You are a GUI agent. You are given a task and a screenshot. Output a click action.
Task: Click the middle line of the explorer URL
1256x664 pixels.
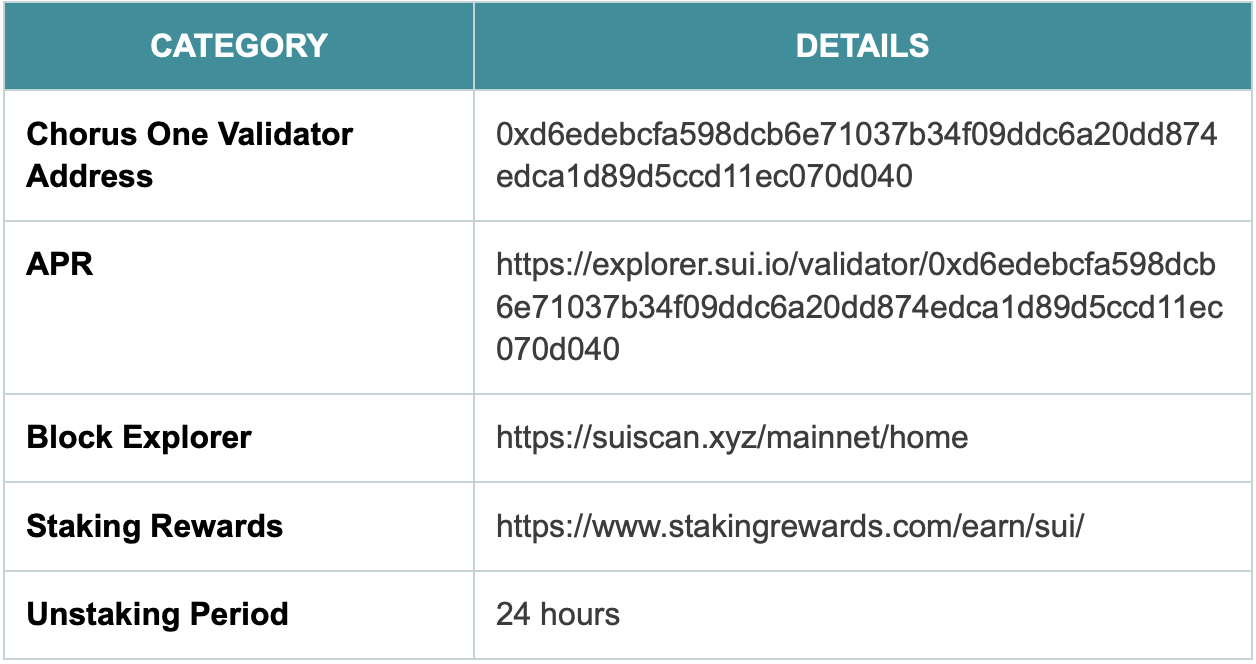tap(859, 307)
